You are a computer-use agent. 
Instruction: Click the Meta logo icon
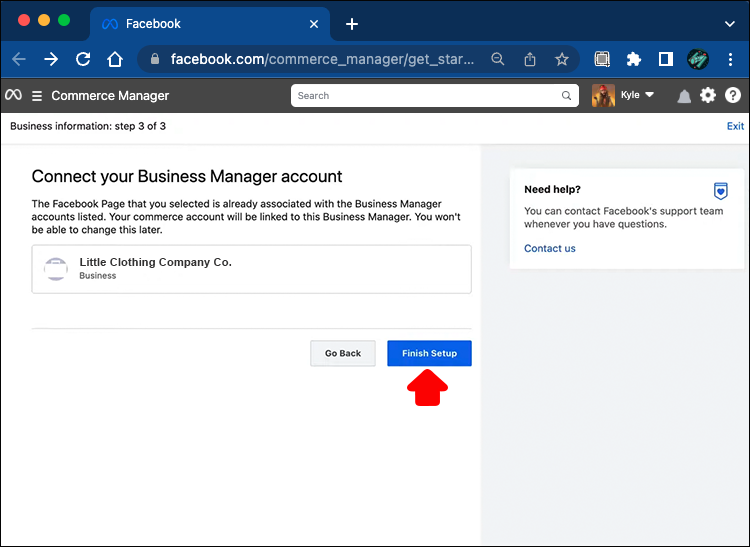13,96
